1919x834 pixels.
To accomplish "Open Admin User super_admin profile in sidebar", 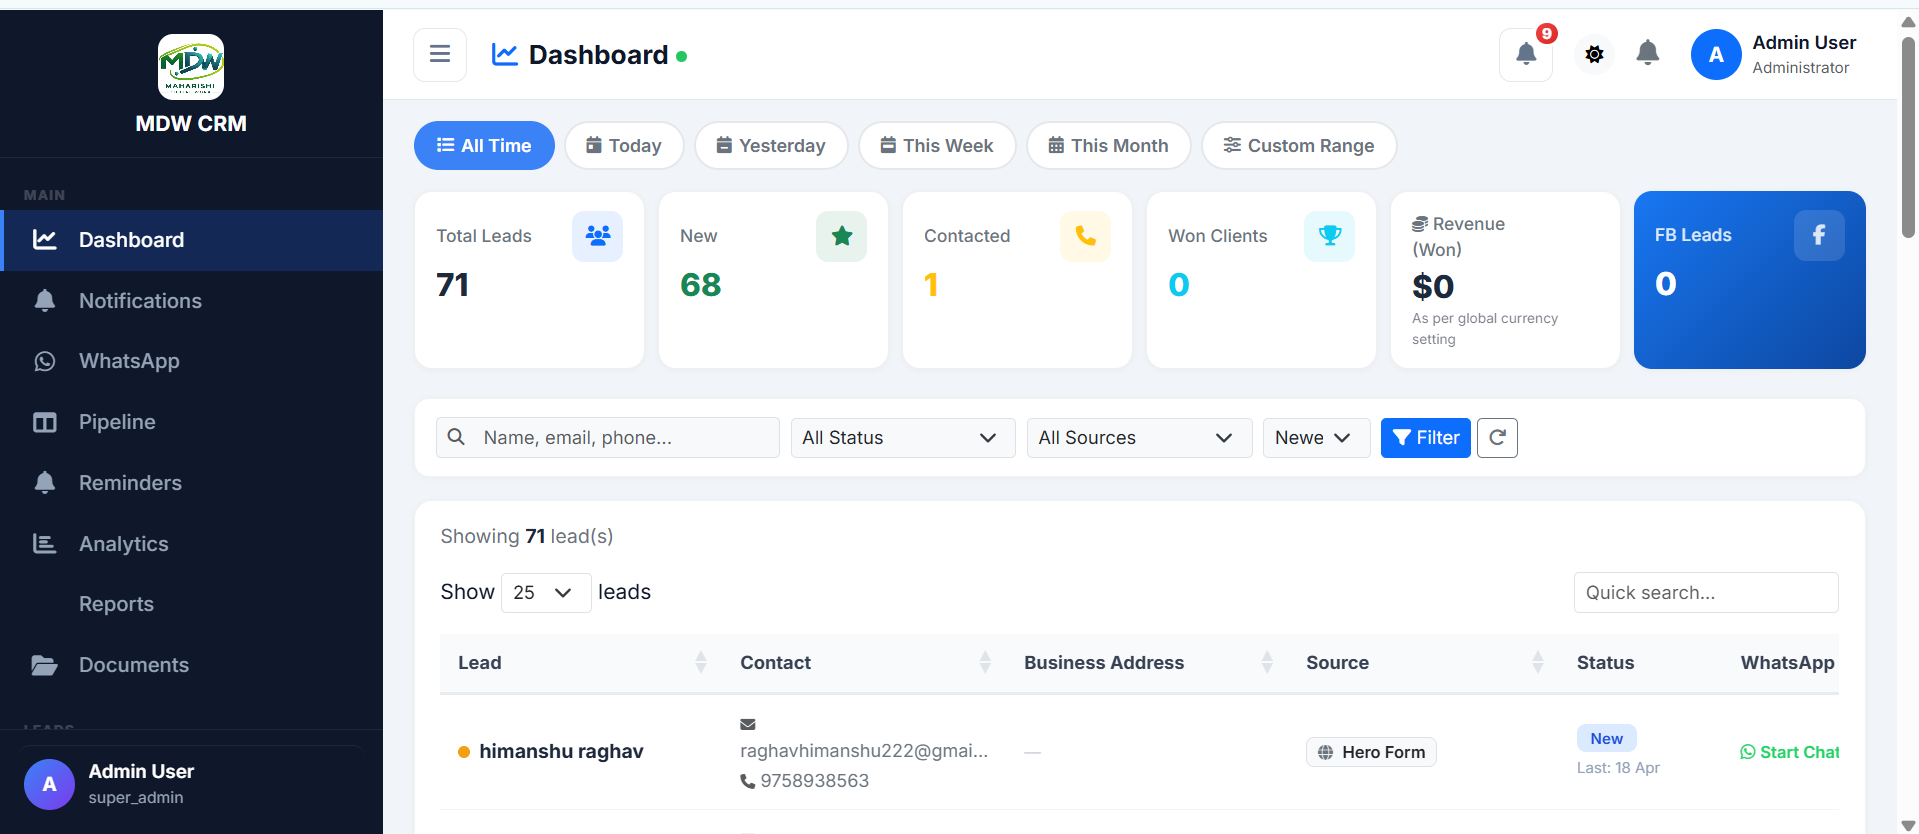I will pos(191,784).
